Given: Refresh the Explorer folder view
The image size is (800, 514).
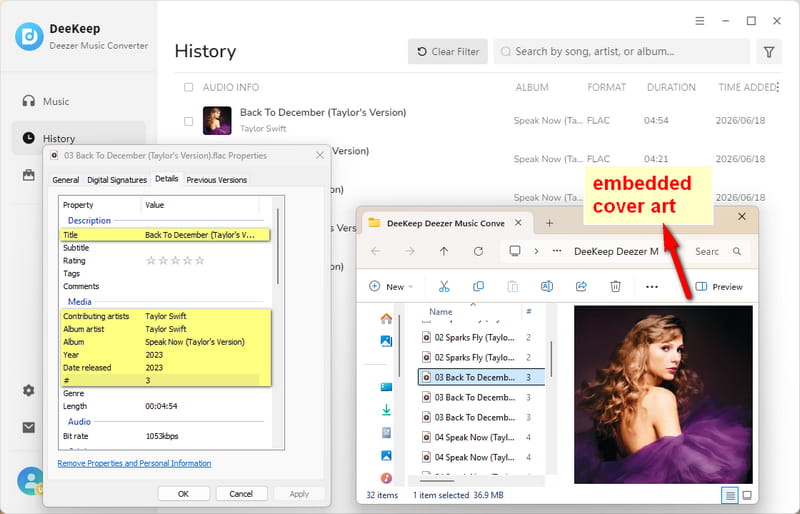Looking at the screenshot, I should coord(478,251).
